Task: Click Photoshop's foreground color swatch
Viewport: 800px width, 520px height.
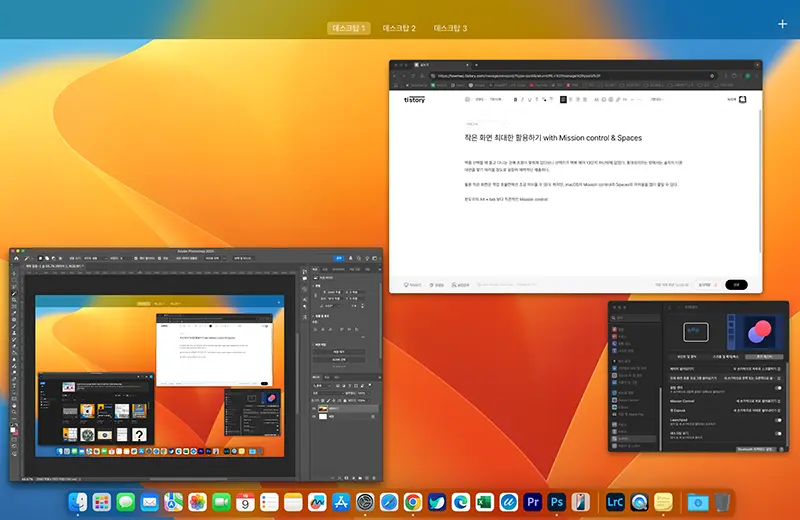Action: (x=13, y=430)
